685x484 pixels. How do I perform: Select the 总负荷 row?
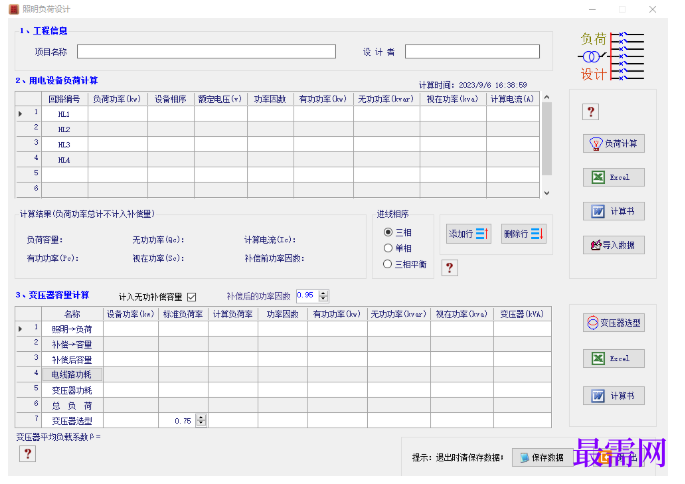pos(73,405)
